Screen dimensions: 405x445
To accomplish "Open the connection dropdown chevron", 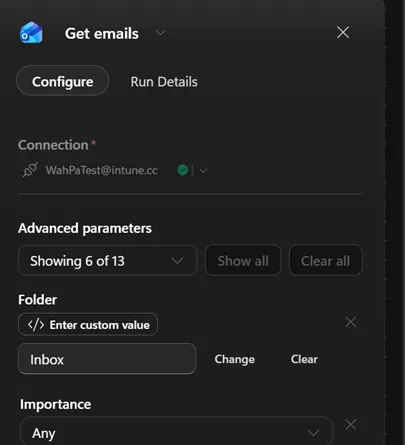I will (x=203, y=171).
